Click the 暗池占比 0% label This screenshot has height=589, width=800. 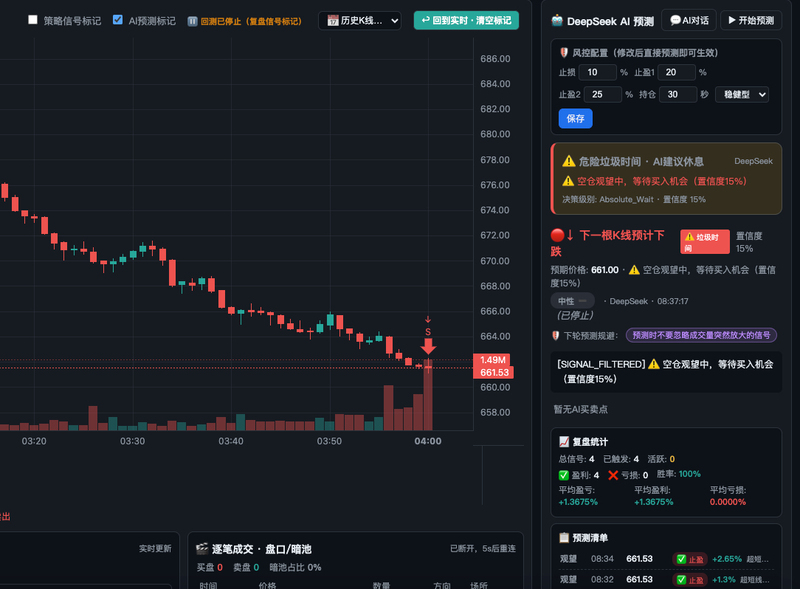(x=295, y=567)
